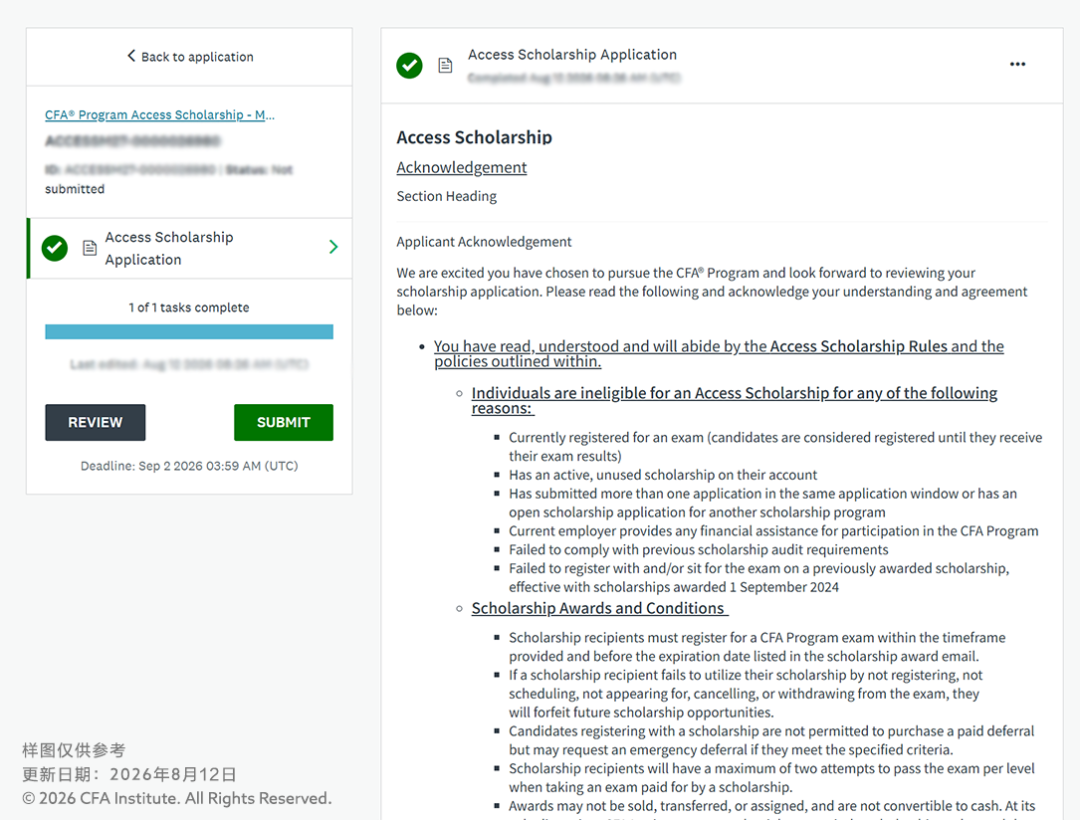Click 'Access Scholarship' bold heading
Image resolution: width=1080 pixels, height=820 pixels.
pos(474,137)
